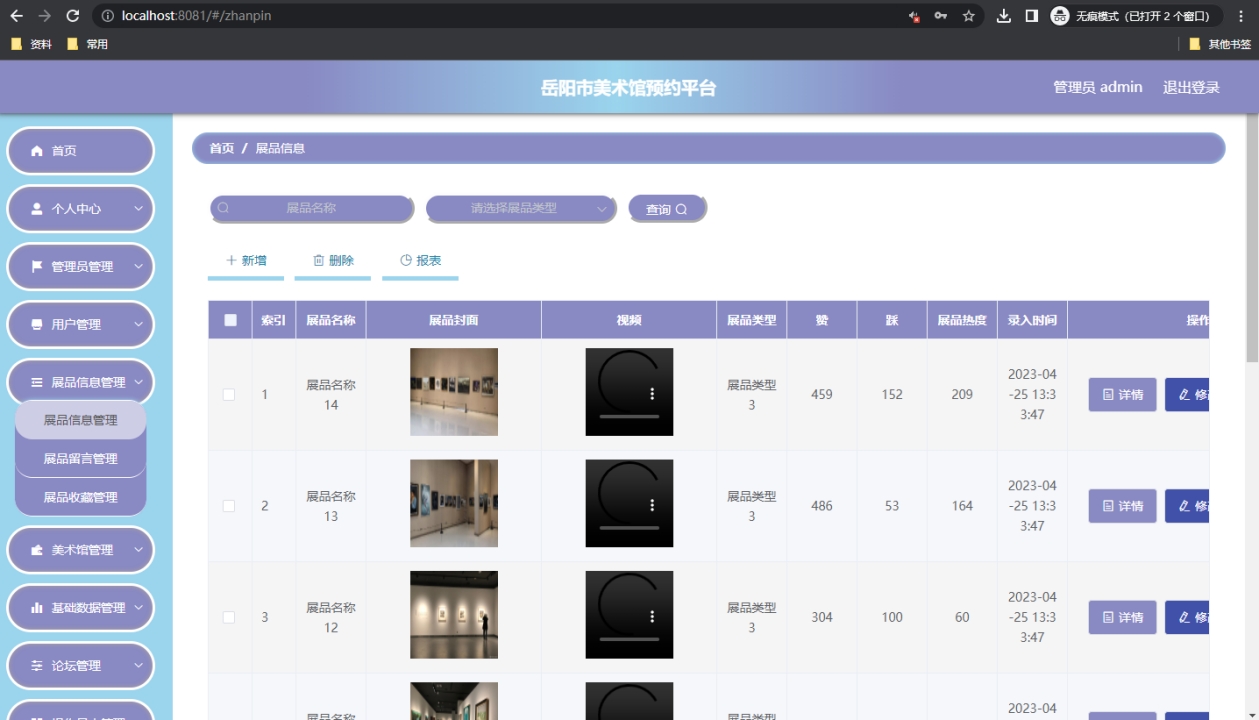Click the 展品热度 column header

962,320
